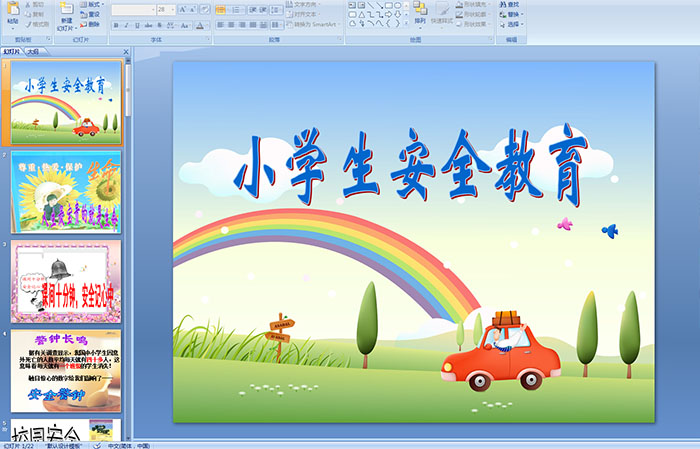Select the Text Box shape in gallery
Screen dimensions: 700x449
[x=352, y=5]
